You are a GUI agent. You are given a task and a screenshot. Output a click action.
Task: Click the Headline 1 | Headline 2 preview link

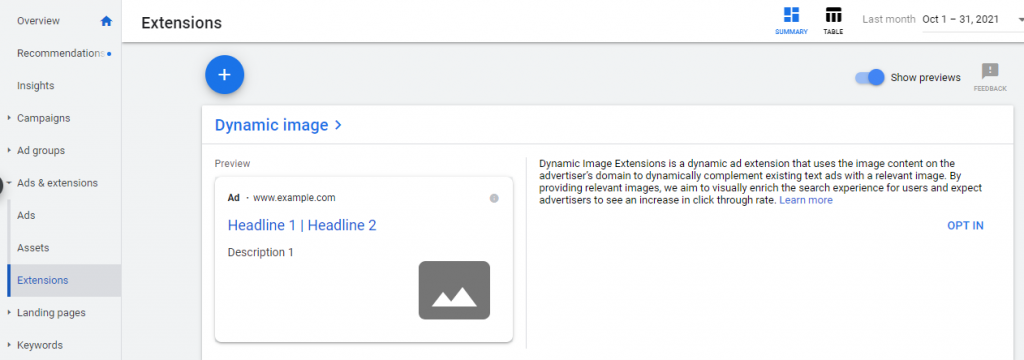[302, 225]
